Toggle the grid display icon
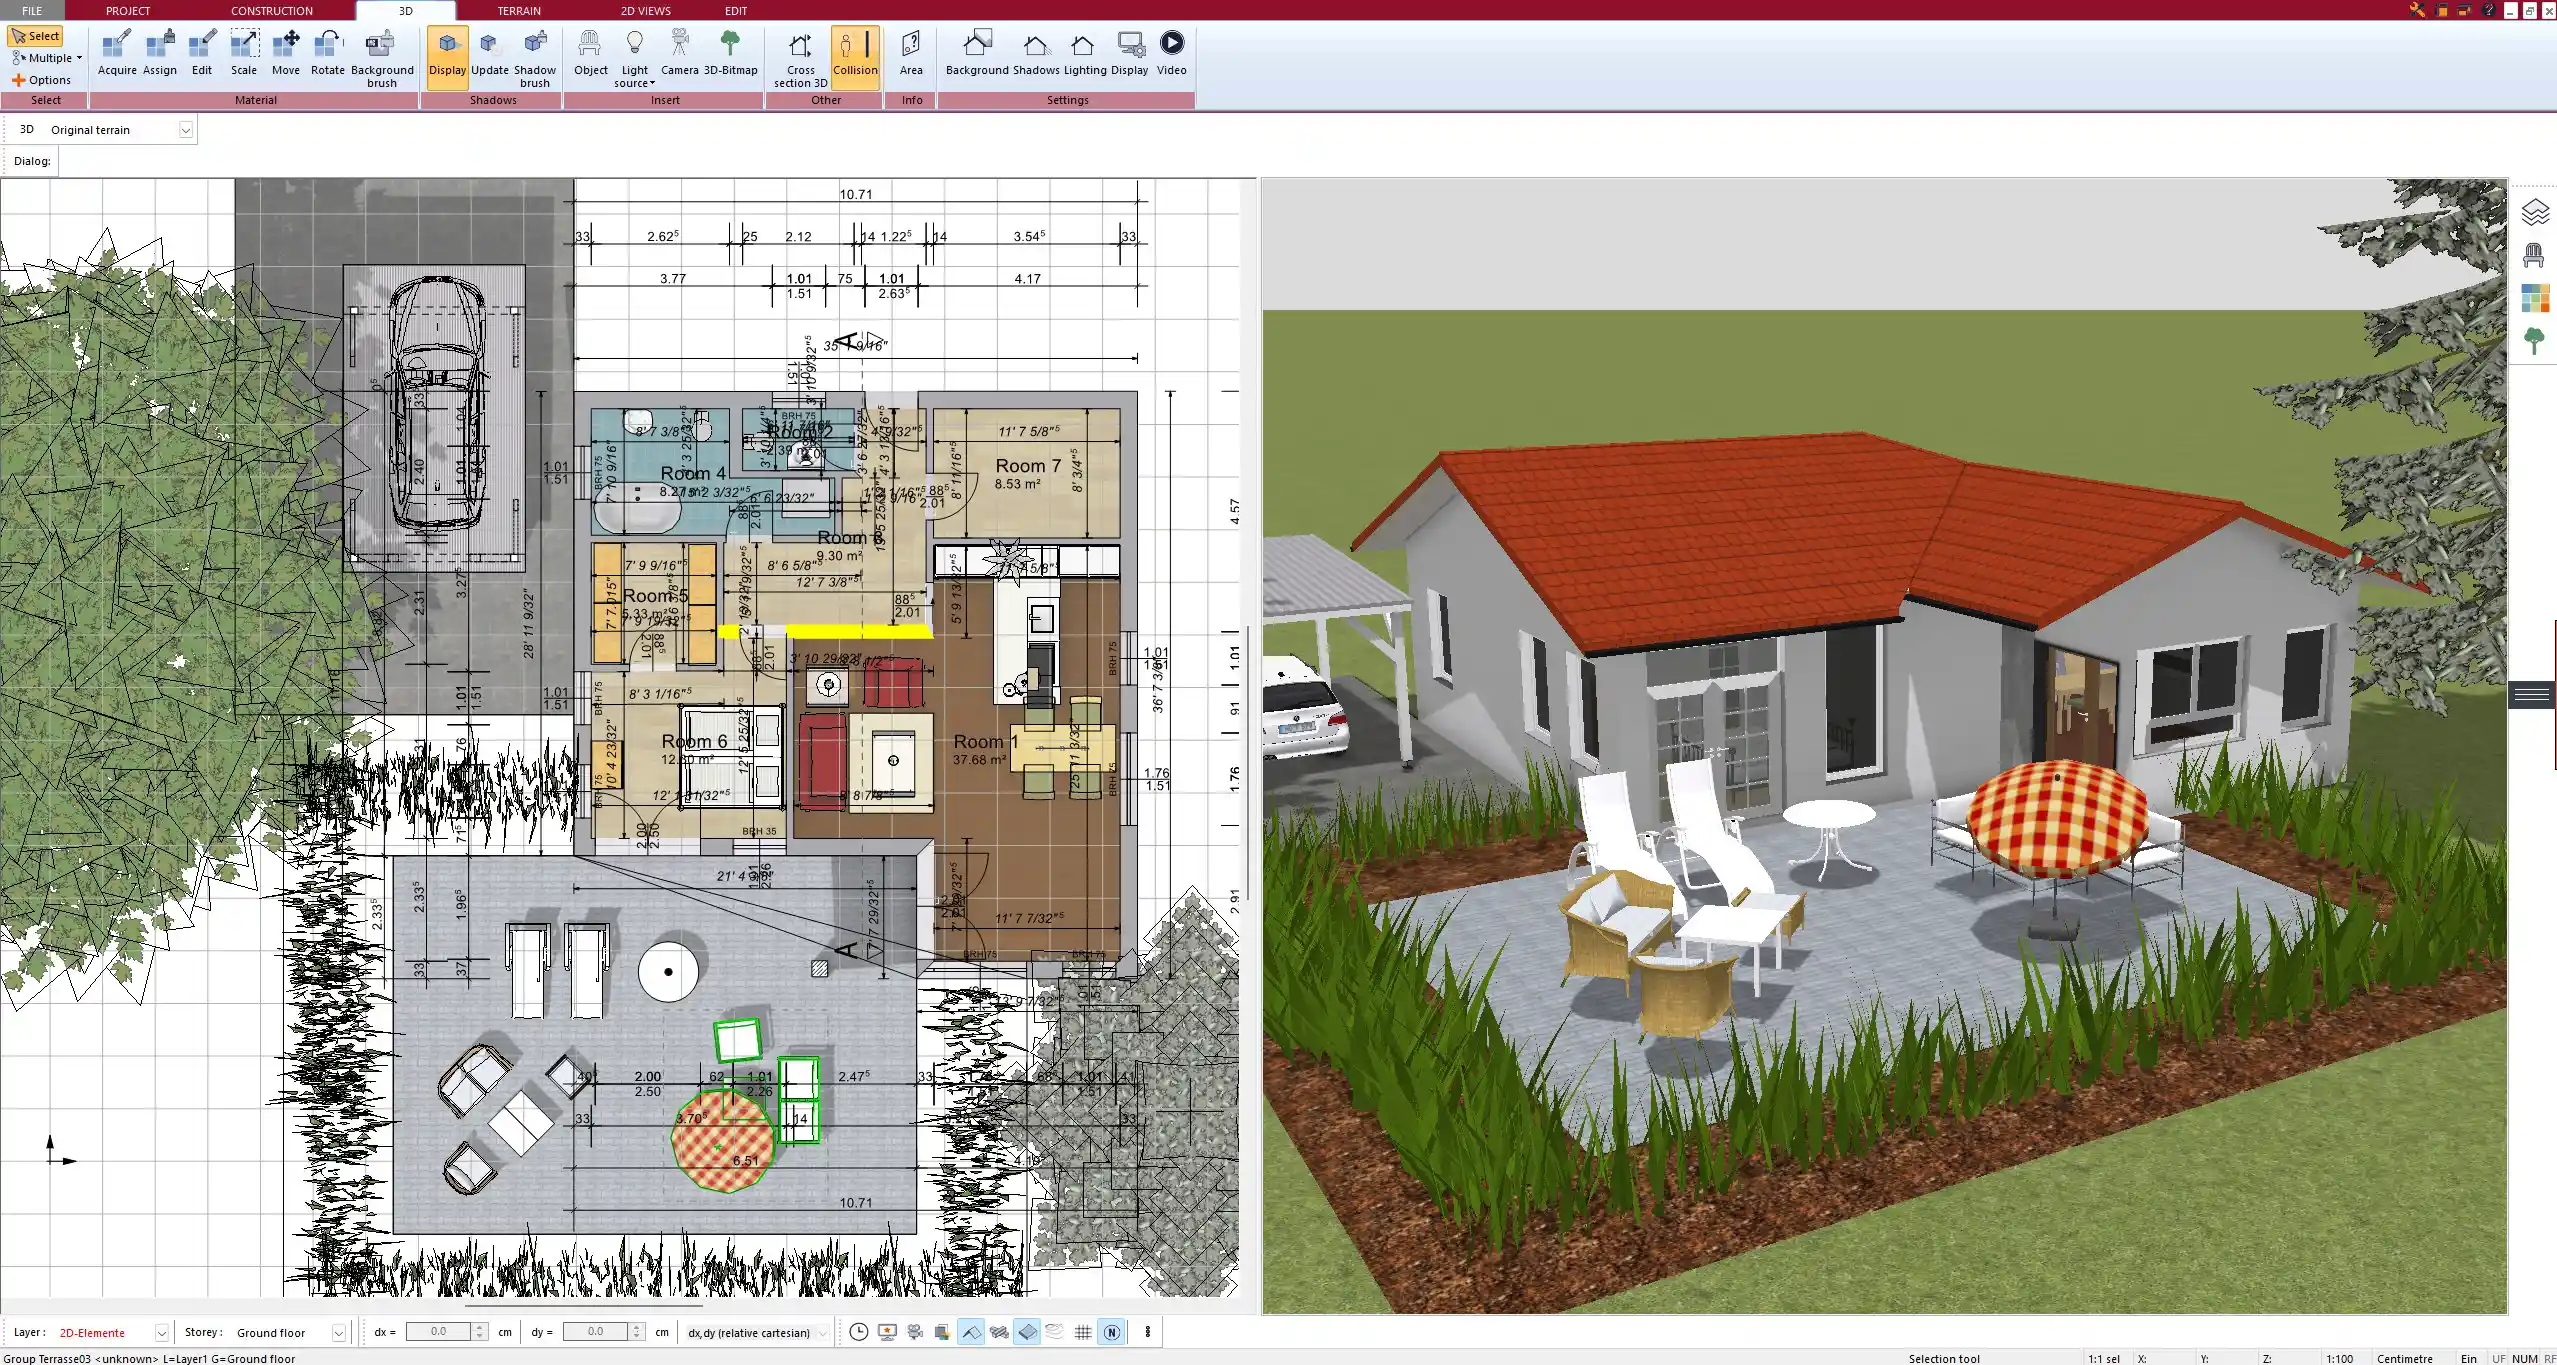 (x=1083, y=1332)
